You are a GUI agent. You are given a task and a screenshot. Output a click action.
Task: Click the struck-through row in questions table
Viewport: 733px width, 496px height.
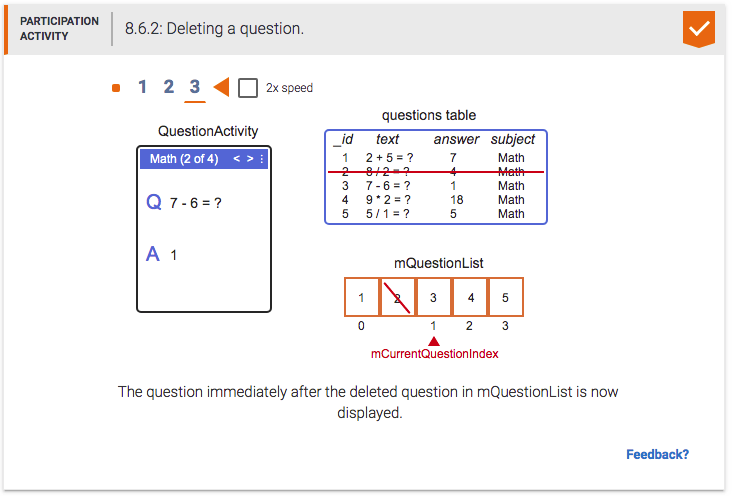coord(436,172)
